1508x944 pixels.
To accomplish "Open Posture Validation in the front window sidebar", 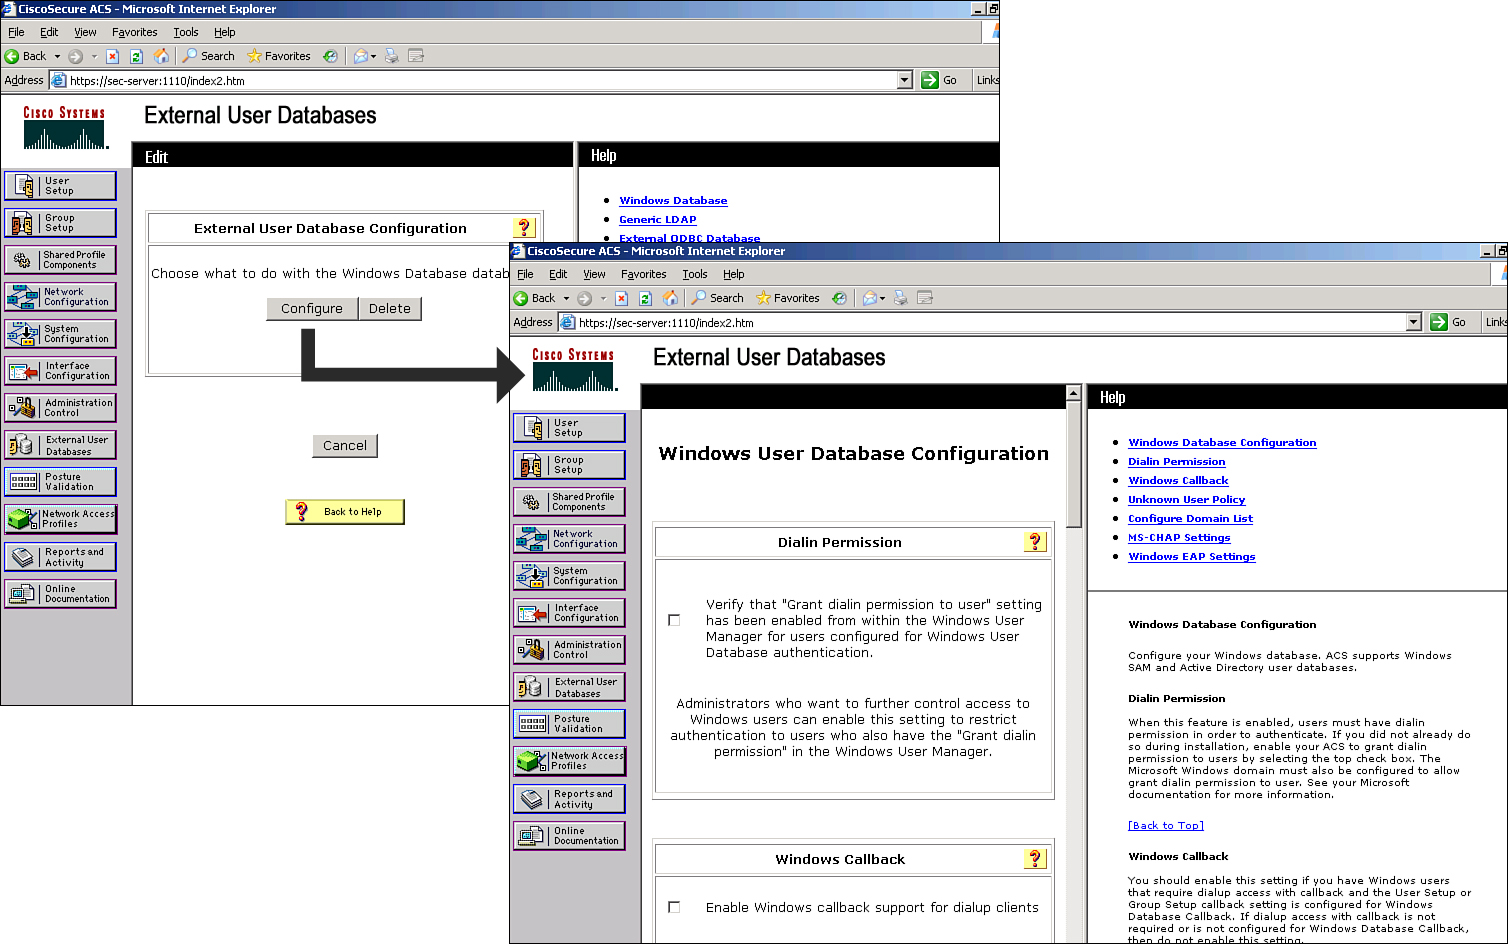I will pyautogui.click(x=569, y=724).
